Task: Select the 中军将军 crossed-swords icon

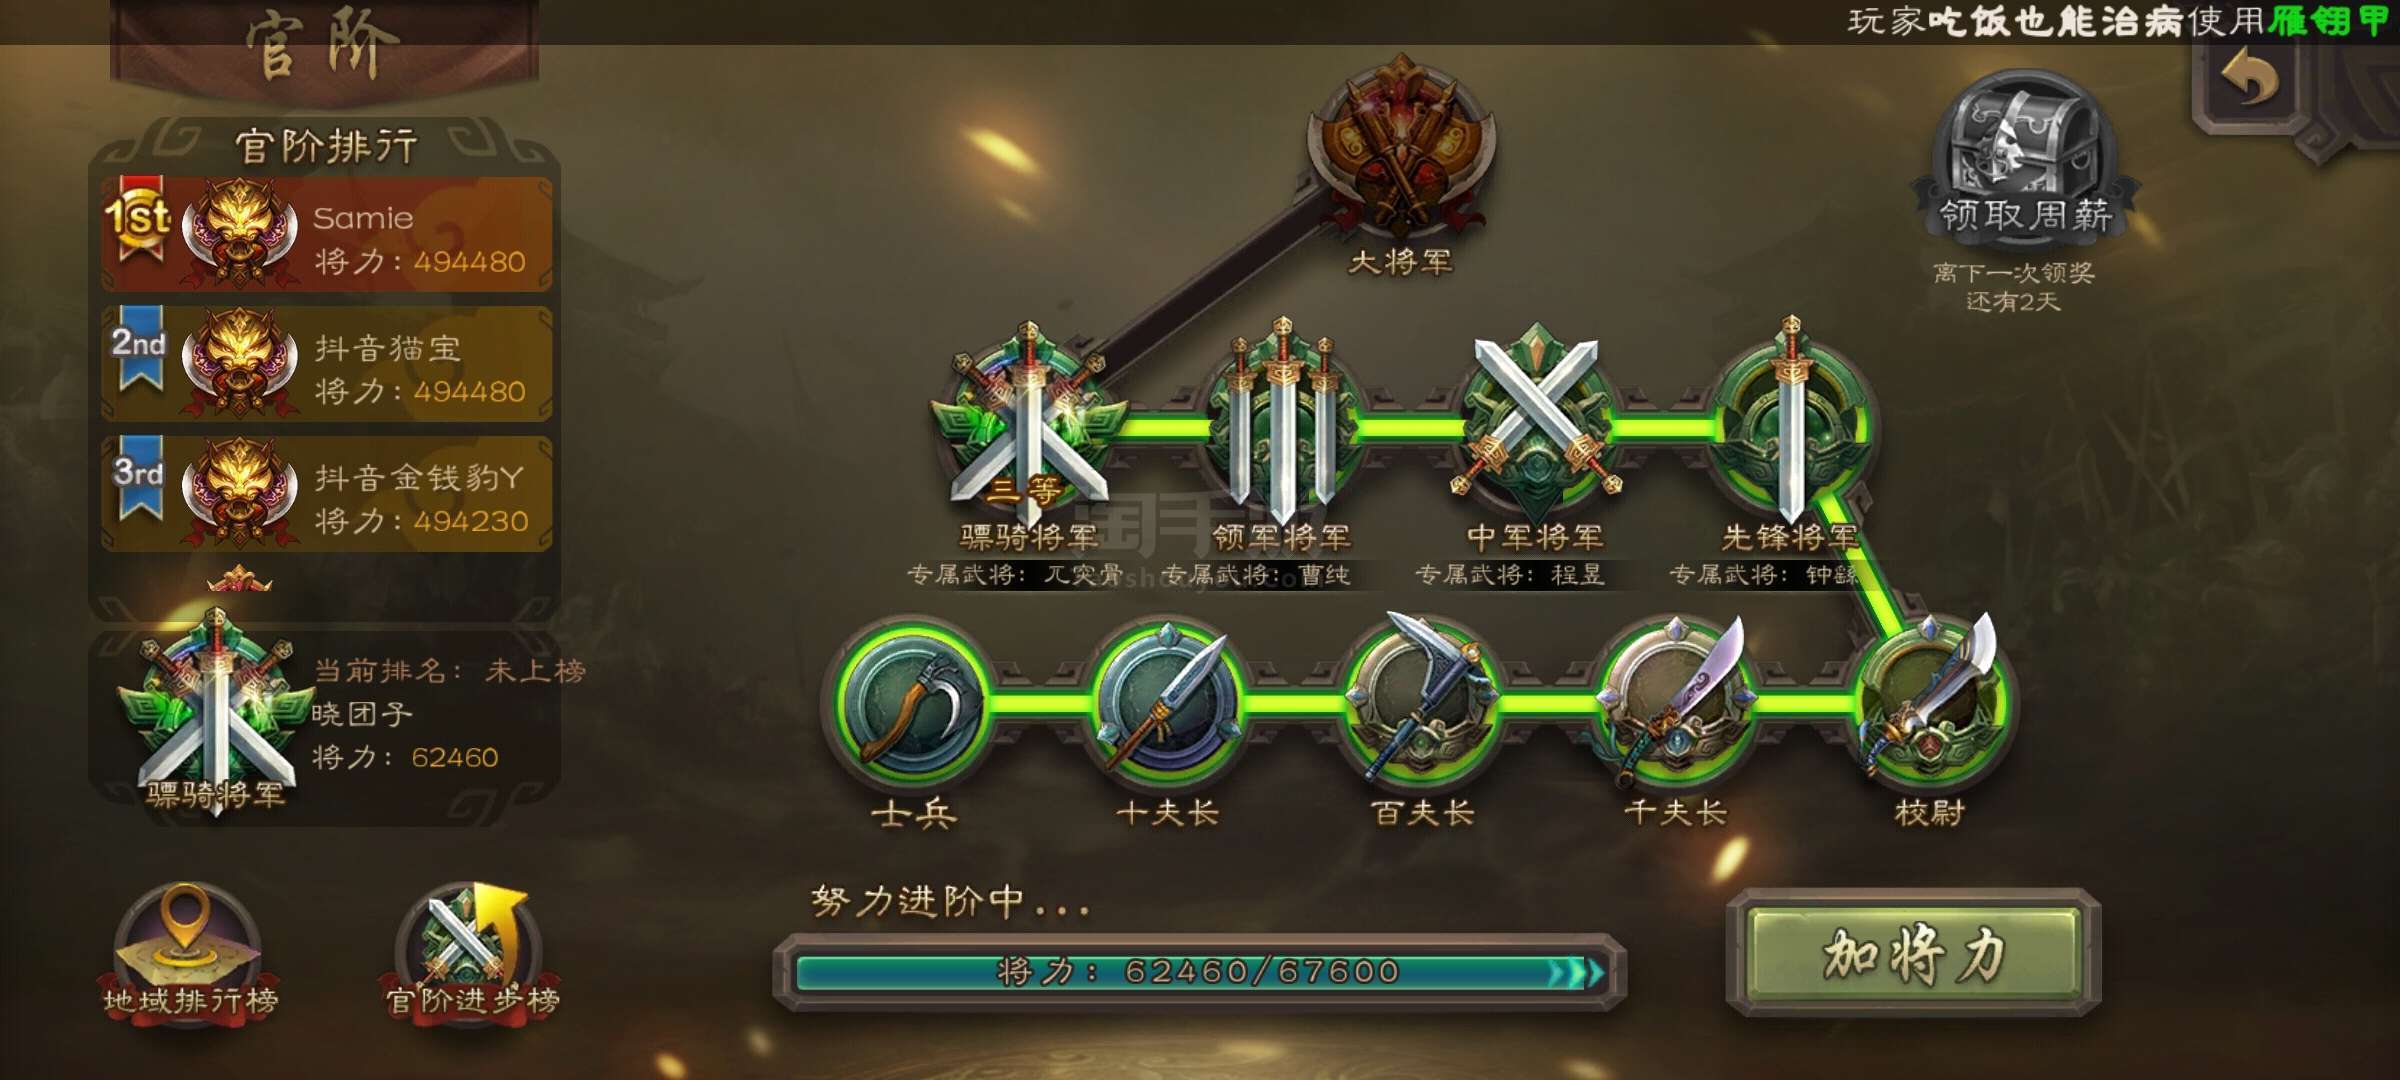Action: (x=1536, y=418)
